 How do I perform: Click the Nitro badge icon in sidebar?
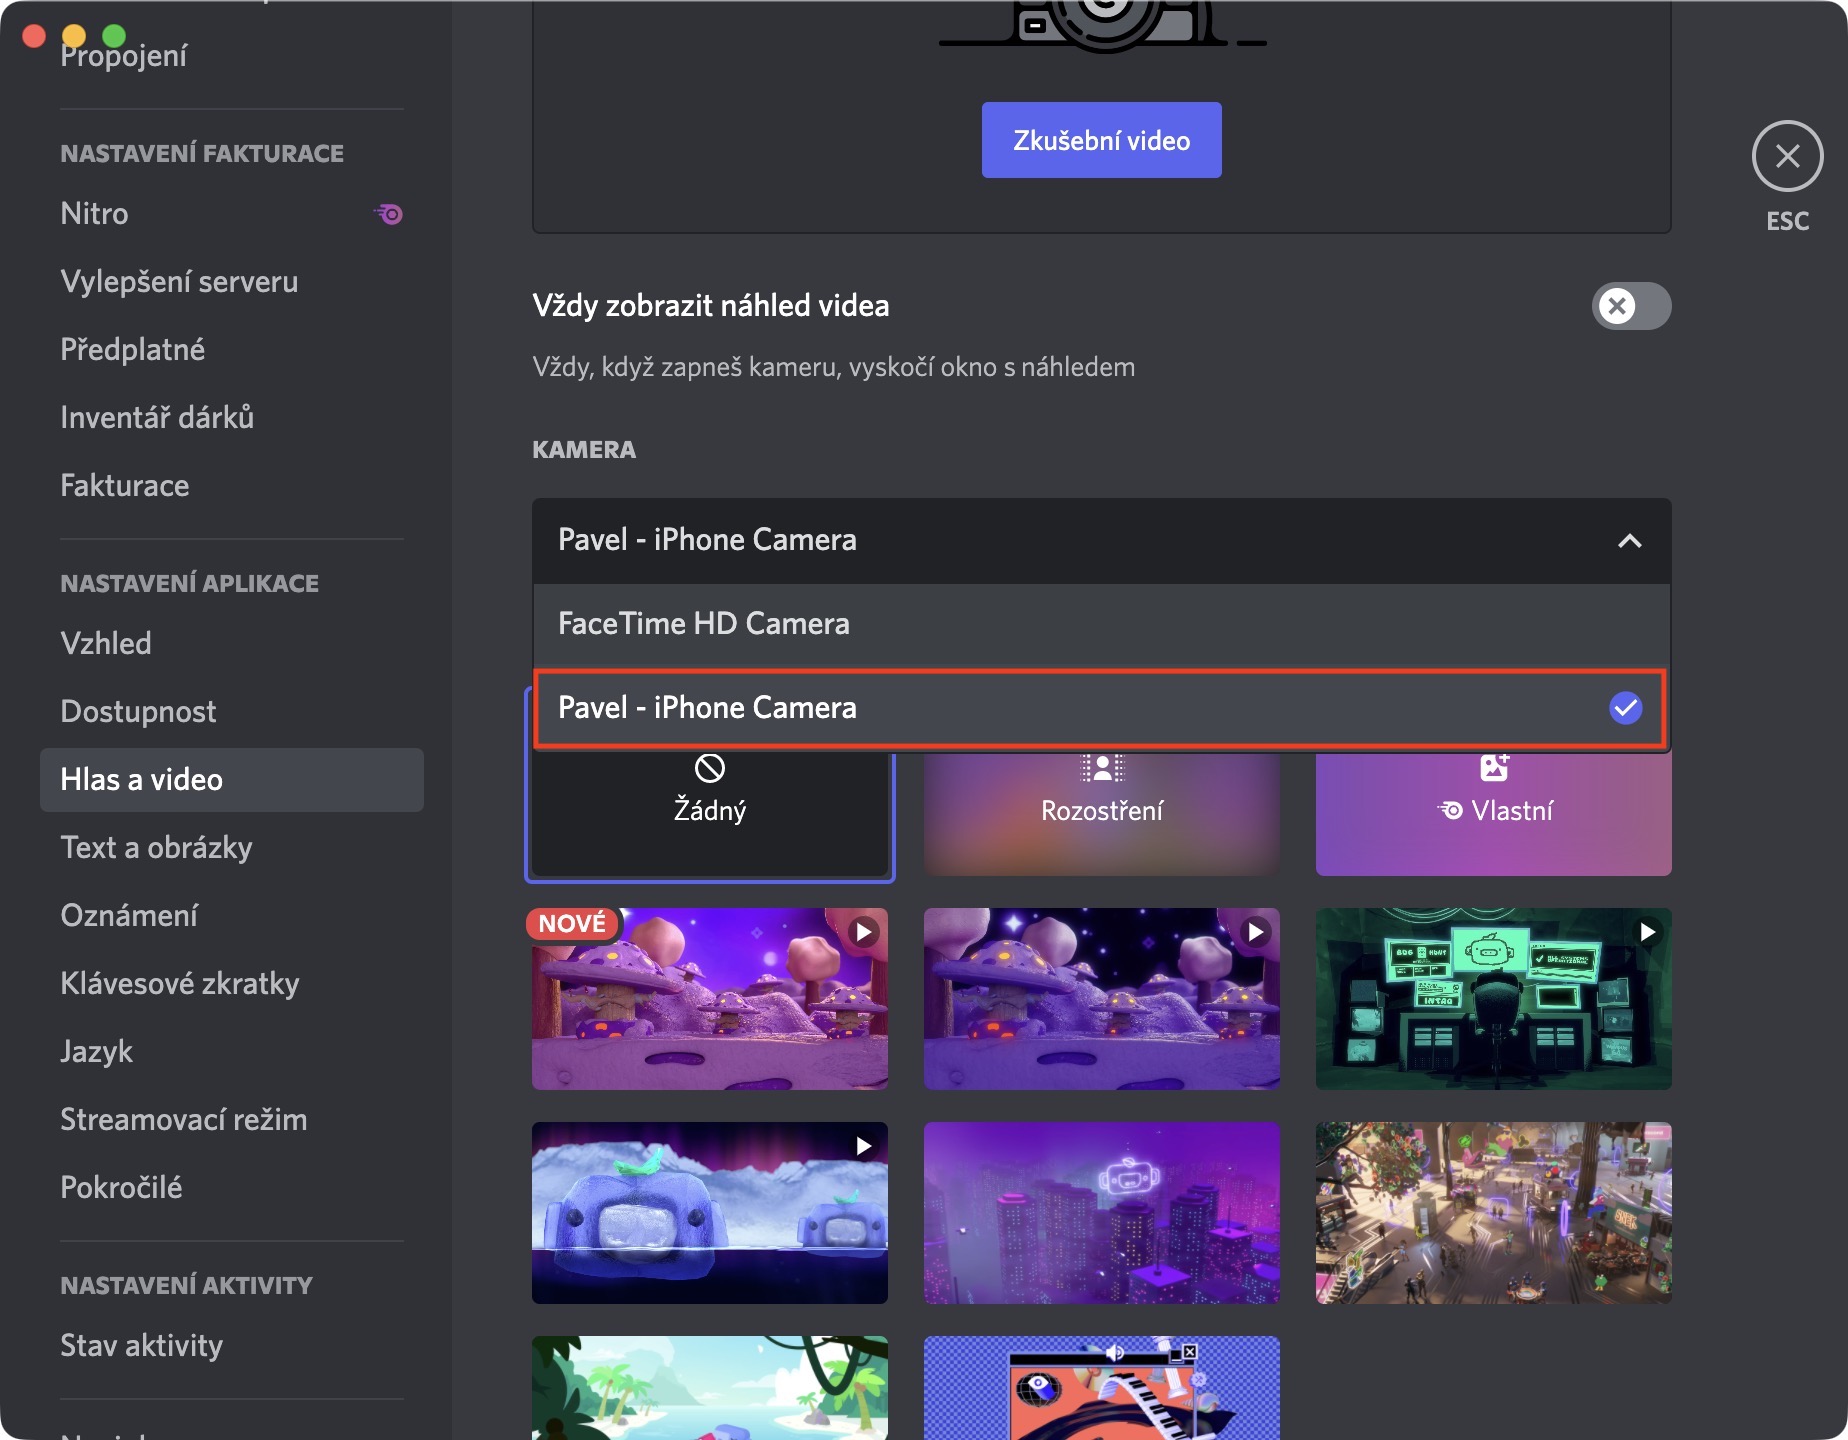390,214
